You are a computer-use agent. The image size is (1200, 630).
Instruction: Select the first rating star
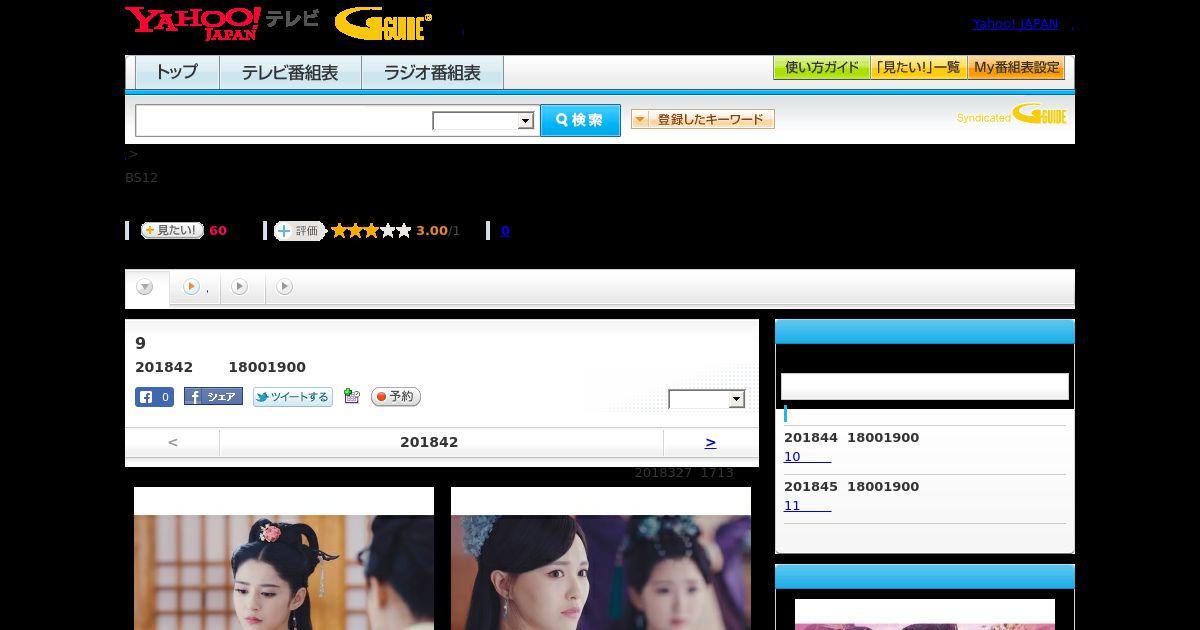[339, 231]
